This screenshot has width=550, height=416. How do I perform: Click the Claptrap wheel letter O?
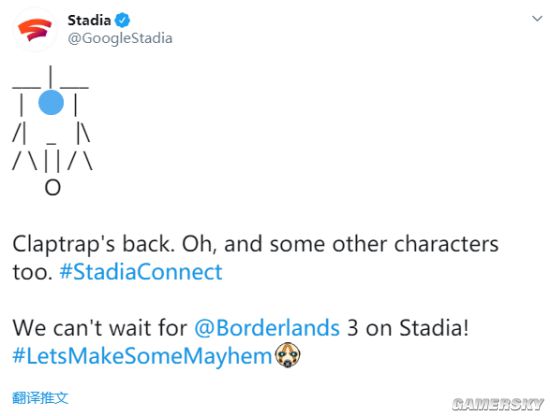coord(53,187)
